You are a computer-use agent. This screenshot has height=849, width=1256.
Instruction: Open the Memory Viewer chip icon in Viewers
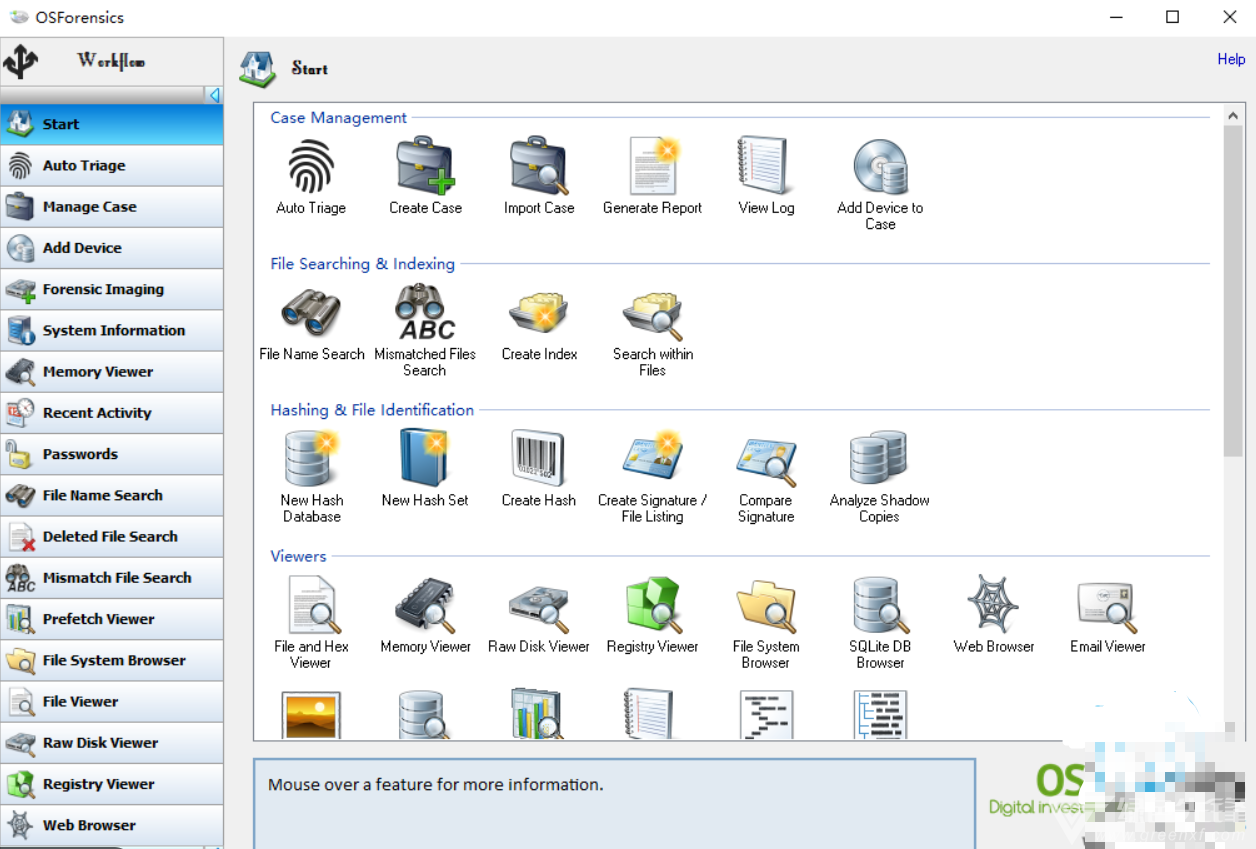[x=425, y=604]
